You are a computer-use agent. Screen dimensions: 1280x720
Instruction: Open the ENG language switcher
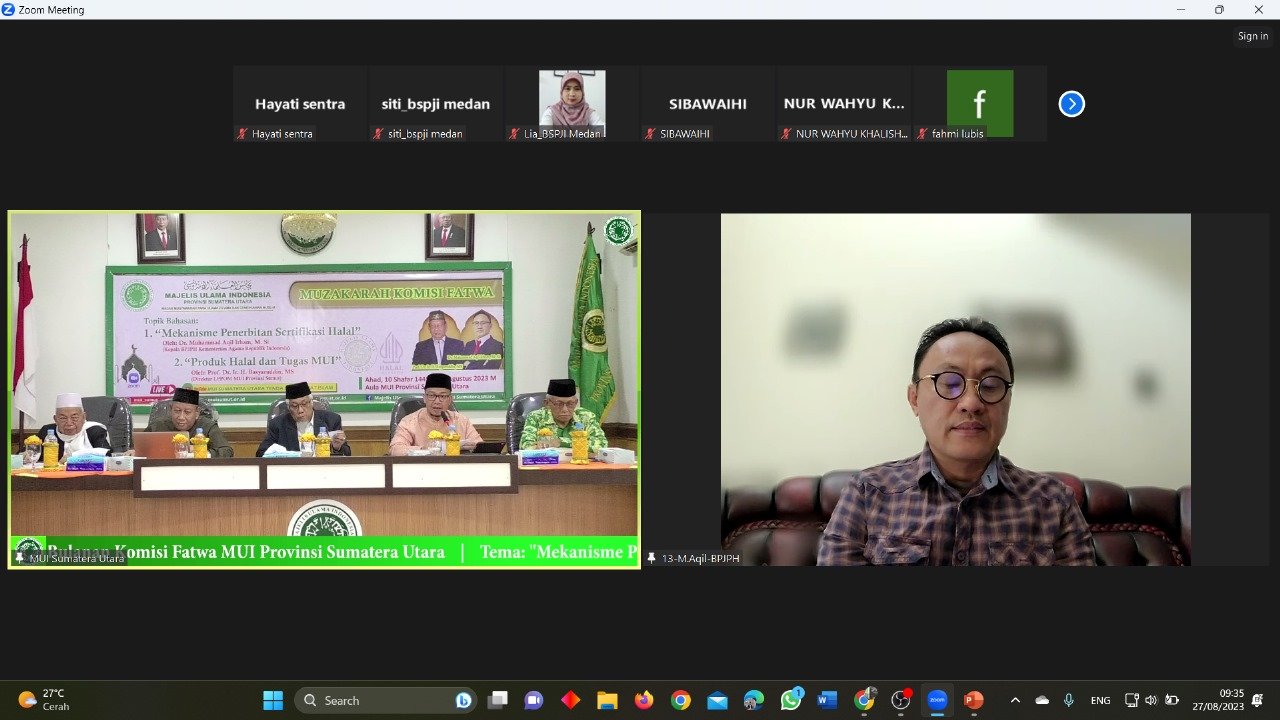(x=1100, y=700)
